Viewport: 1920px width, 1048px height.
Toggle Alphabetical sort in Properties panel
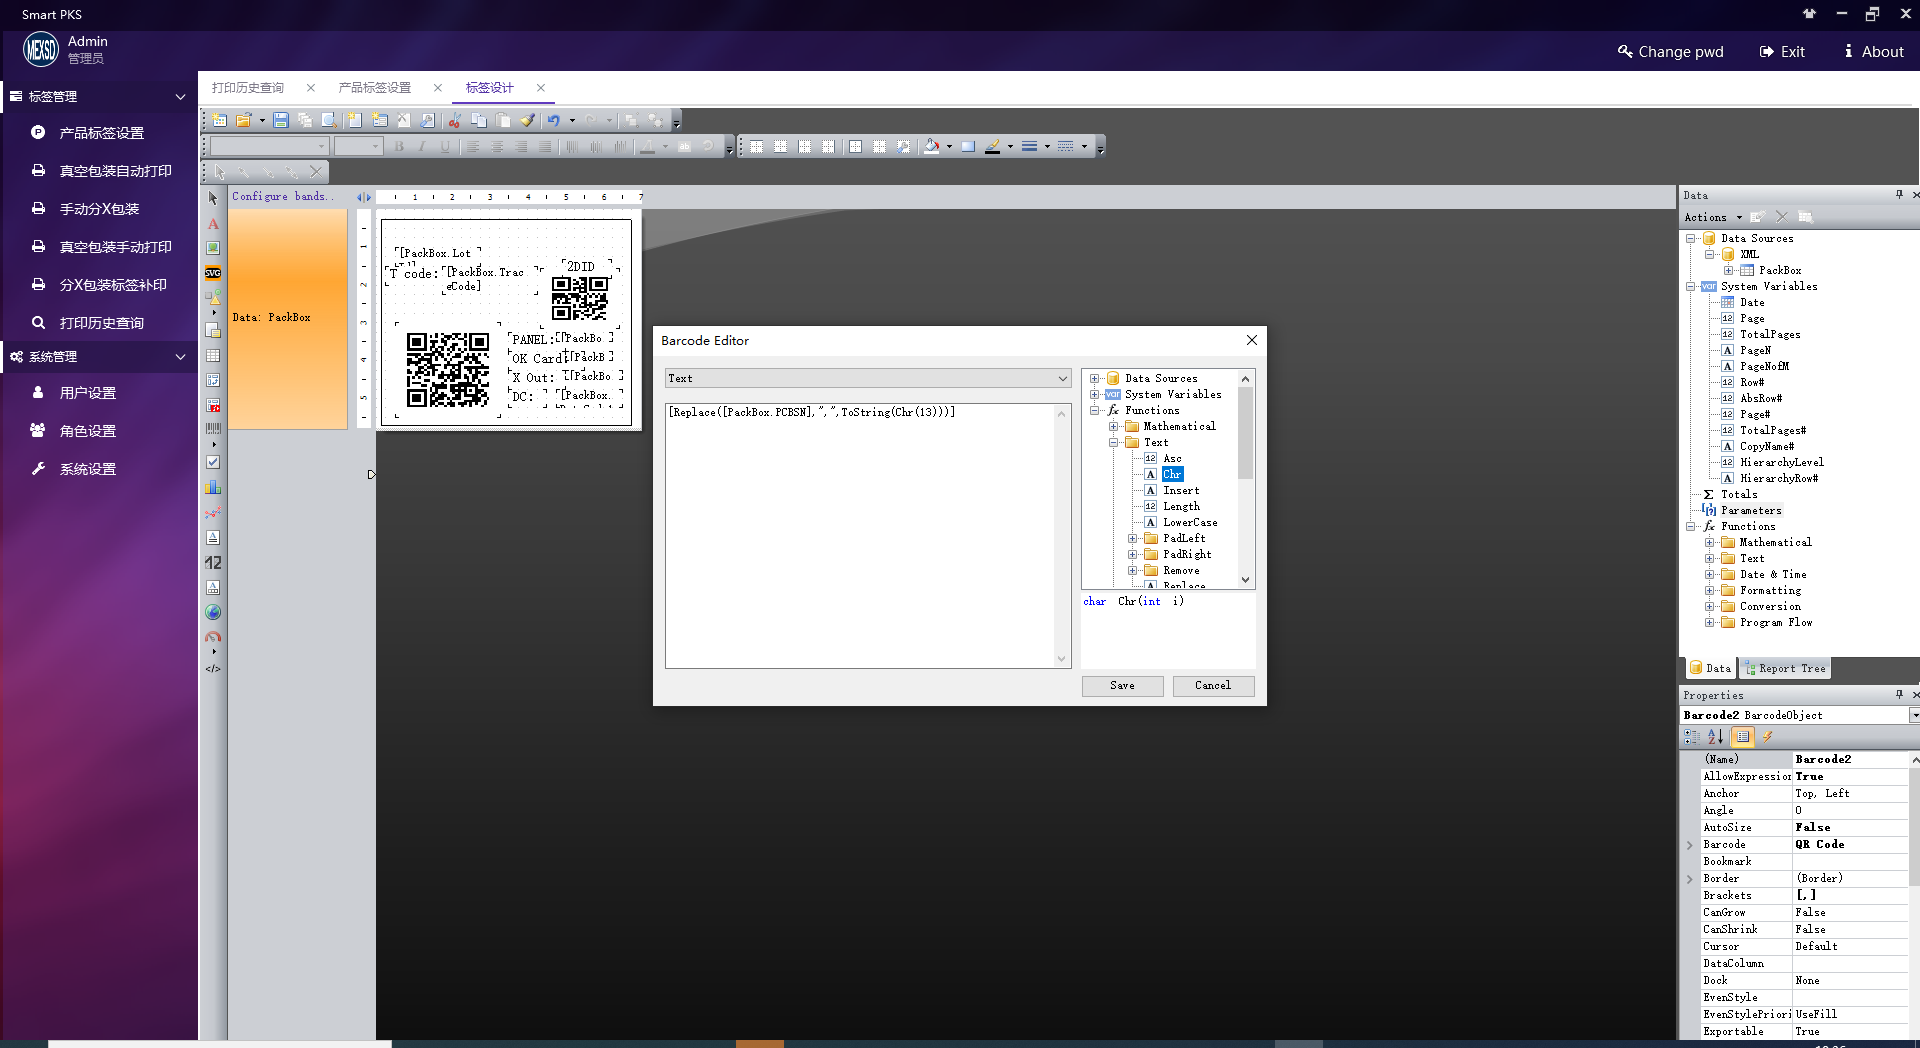click(x=1716, y=737)
